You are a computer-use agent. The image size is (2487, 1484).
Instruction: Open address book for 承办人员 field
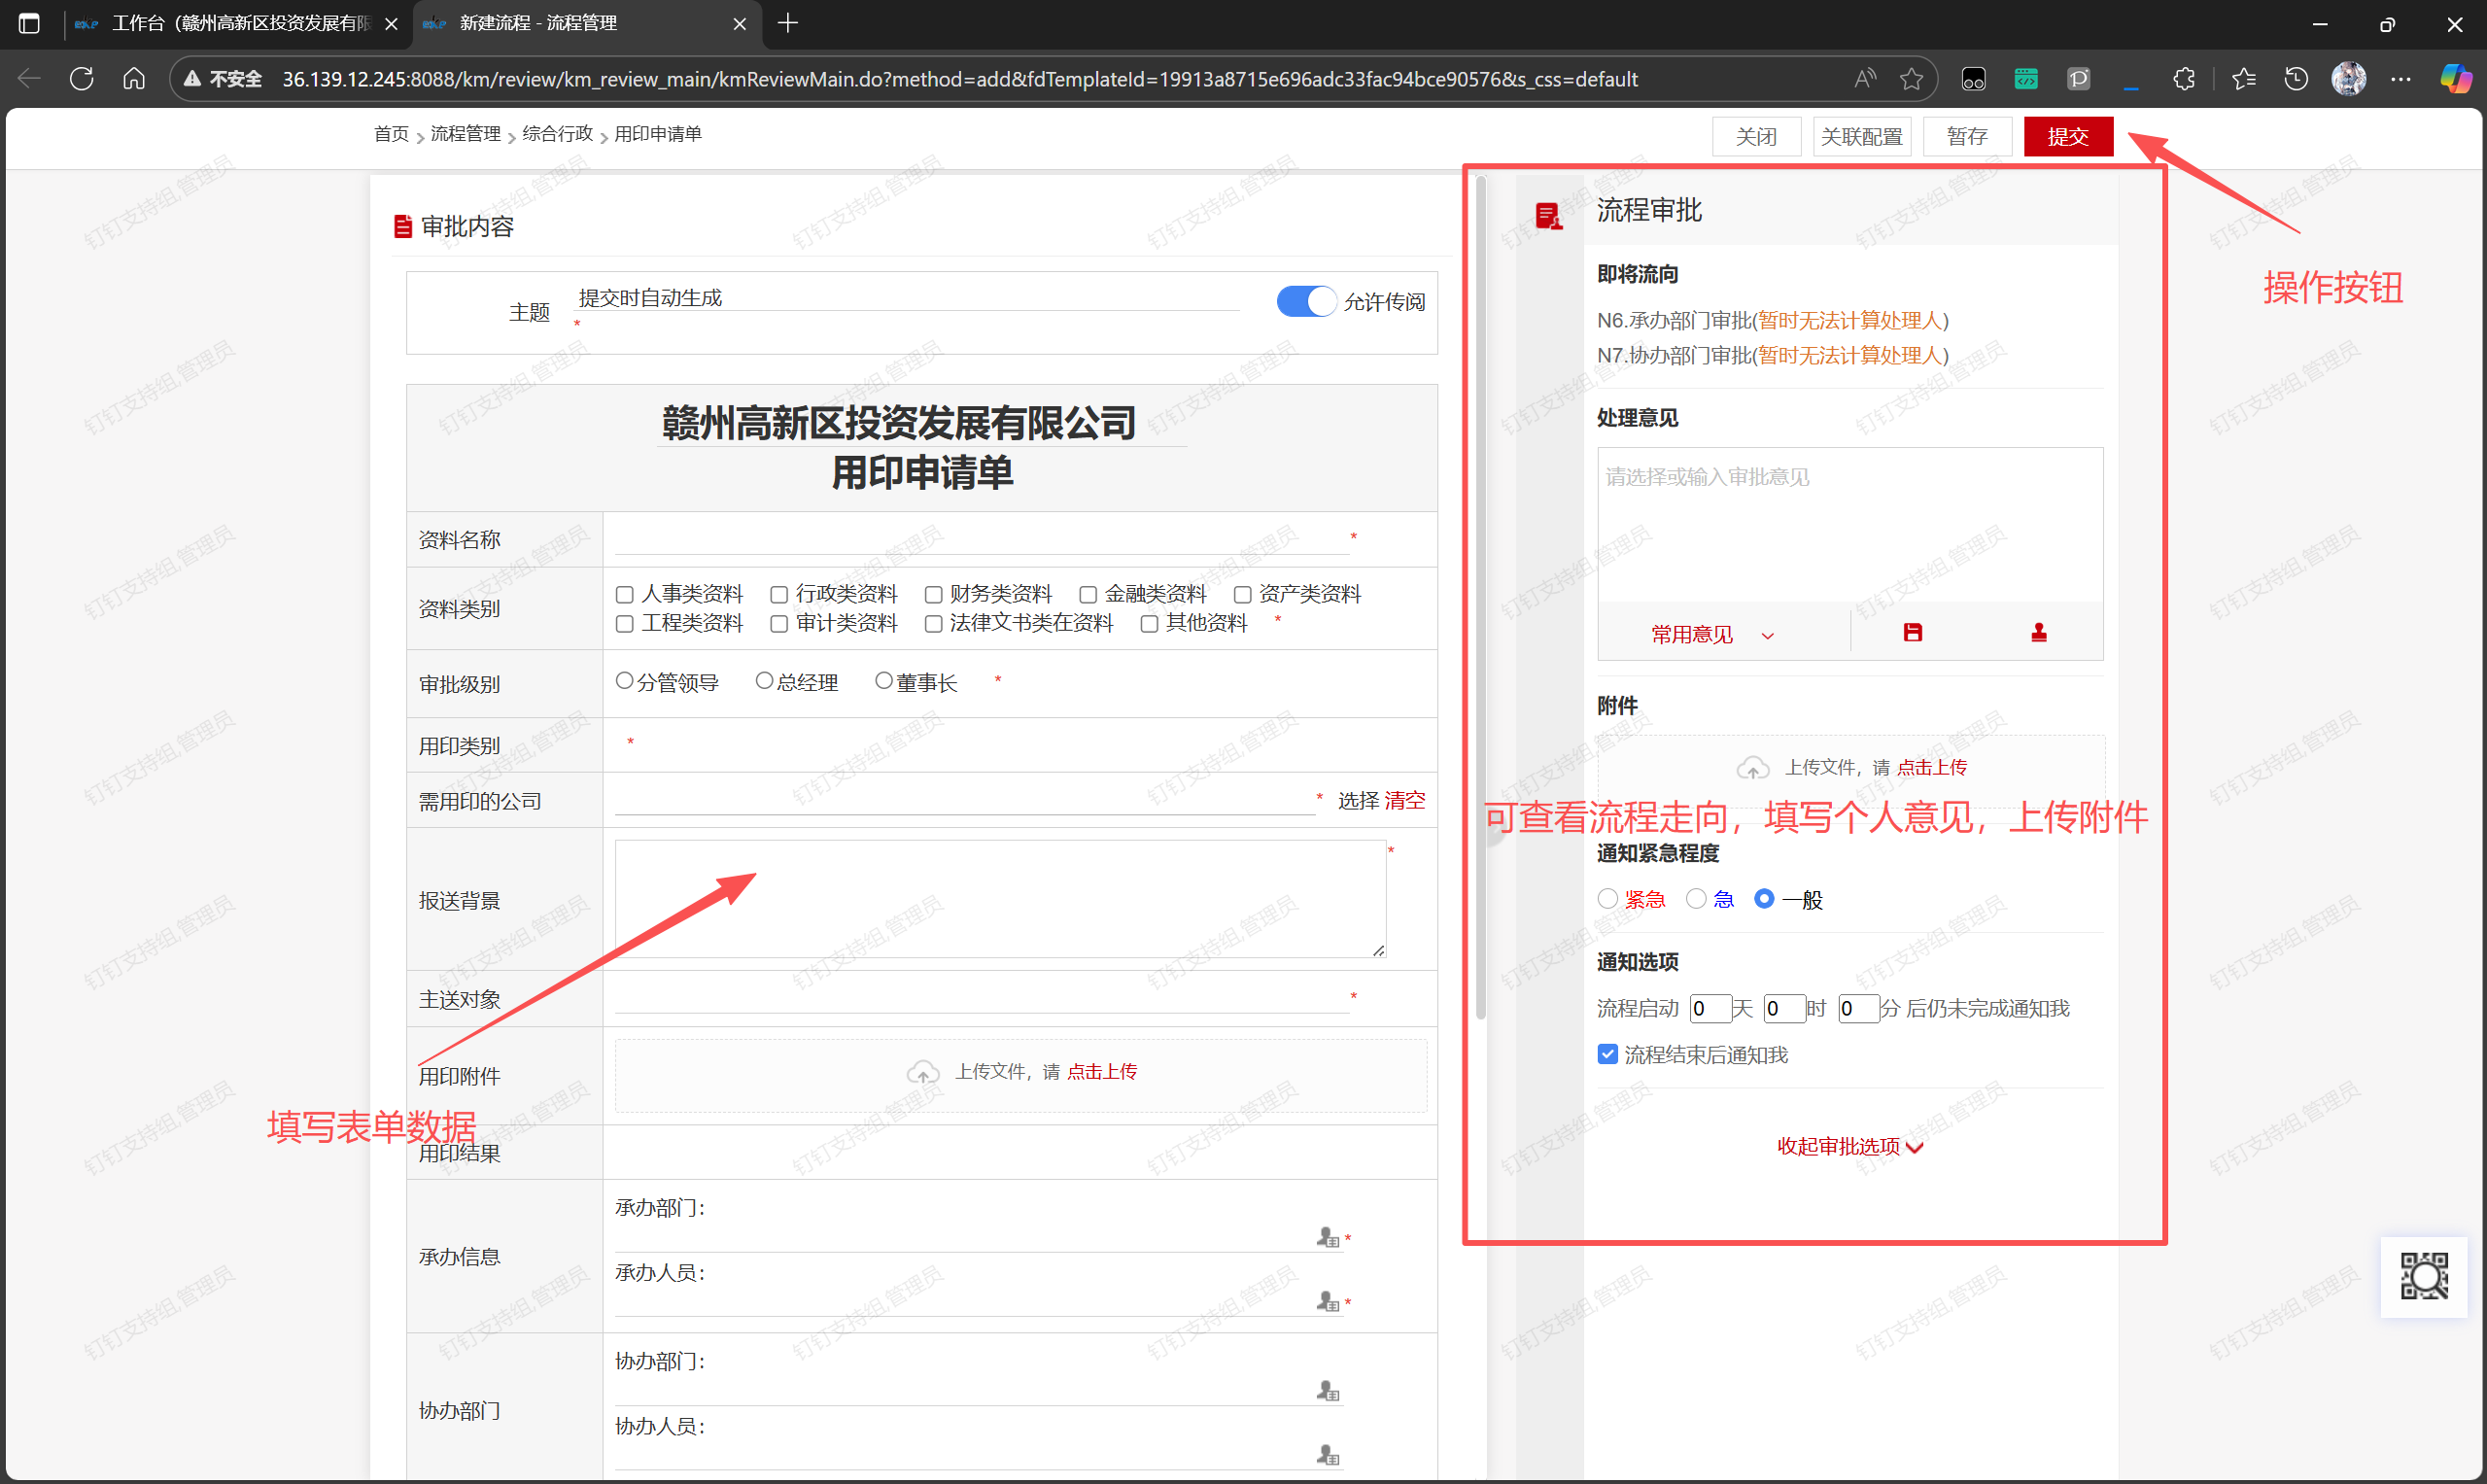tap(1327, 1302)
